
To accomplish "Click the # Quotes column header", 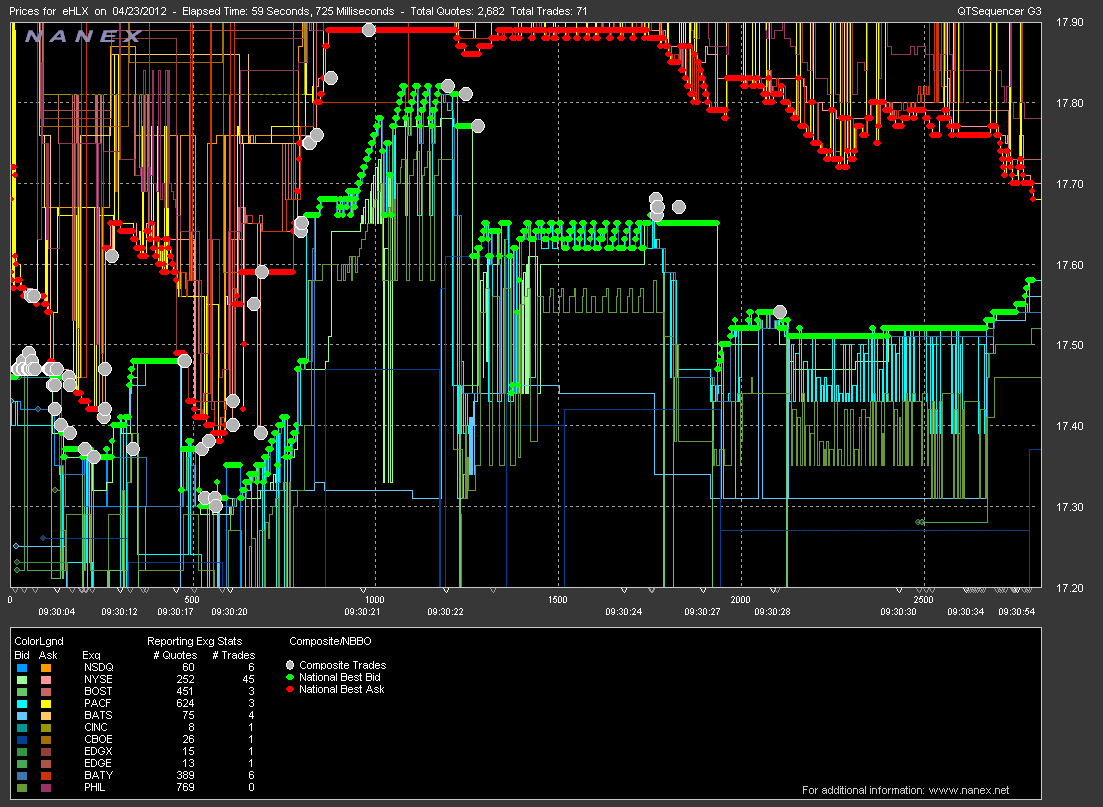I will (171, 654).
